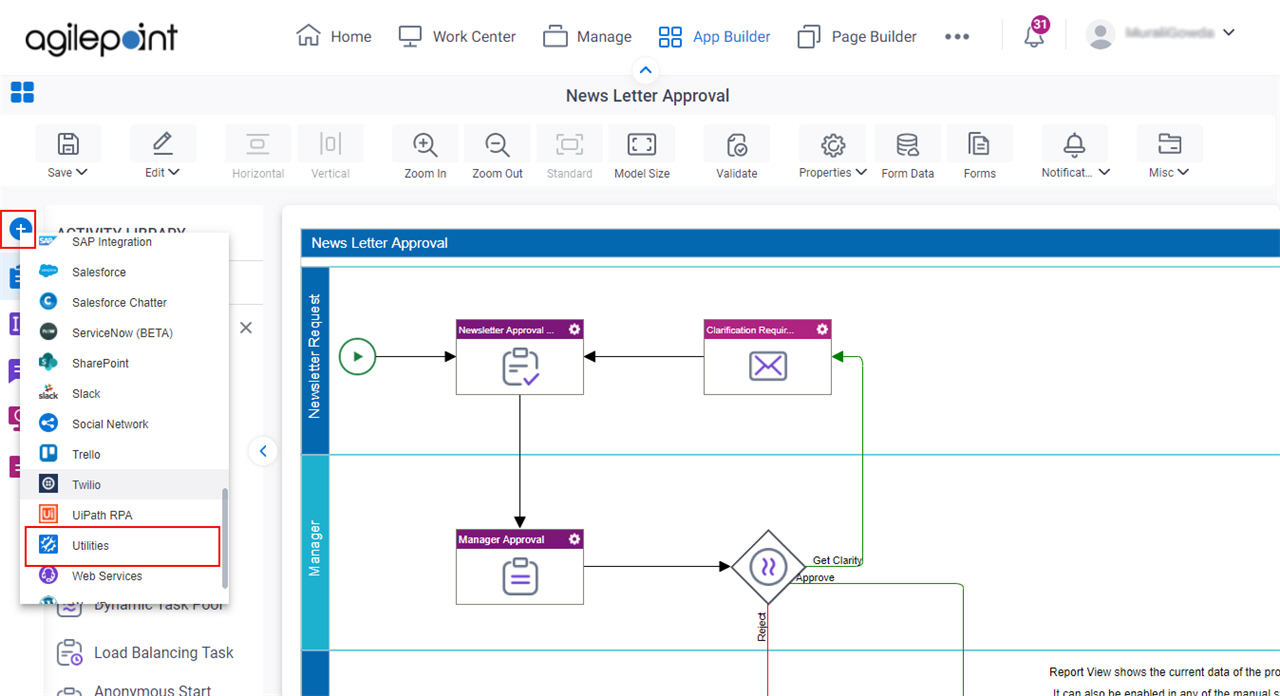Open Clarification Required activity gear settings
The height and width of the screenshot is (696, 1280).
(x=822, y=329)
